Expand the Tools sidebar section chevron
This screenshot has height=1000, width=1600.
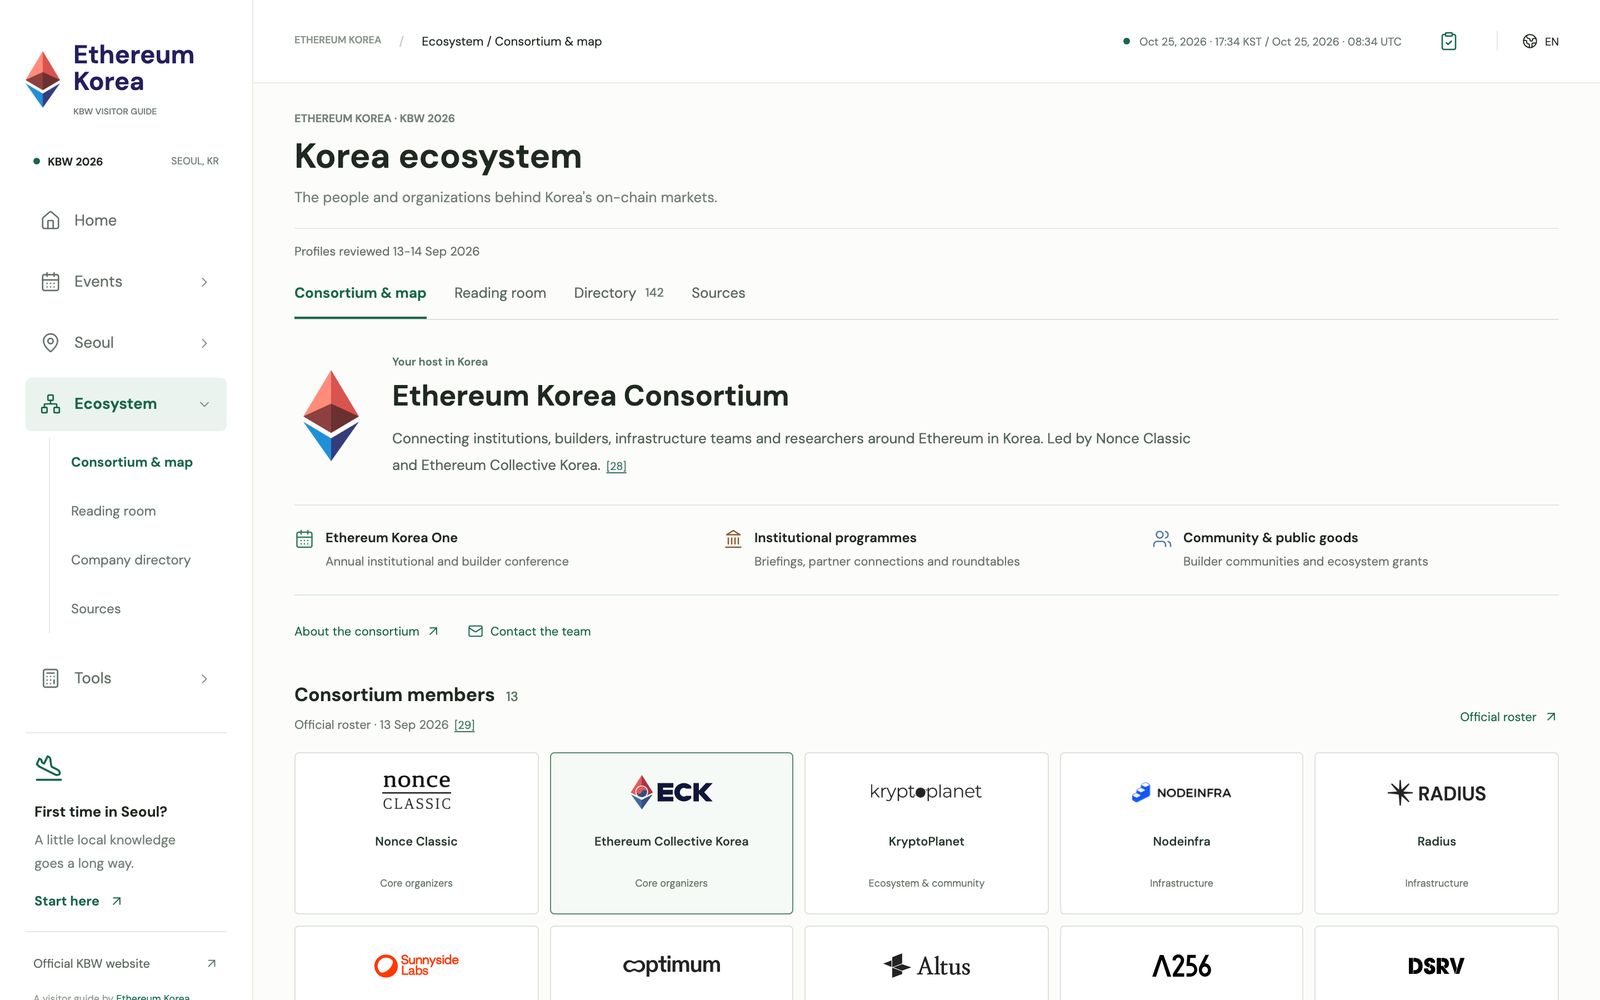(x=204, y=678)
